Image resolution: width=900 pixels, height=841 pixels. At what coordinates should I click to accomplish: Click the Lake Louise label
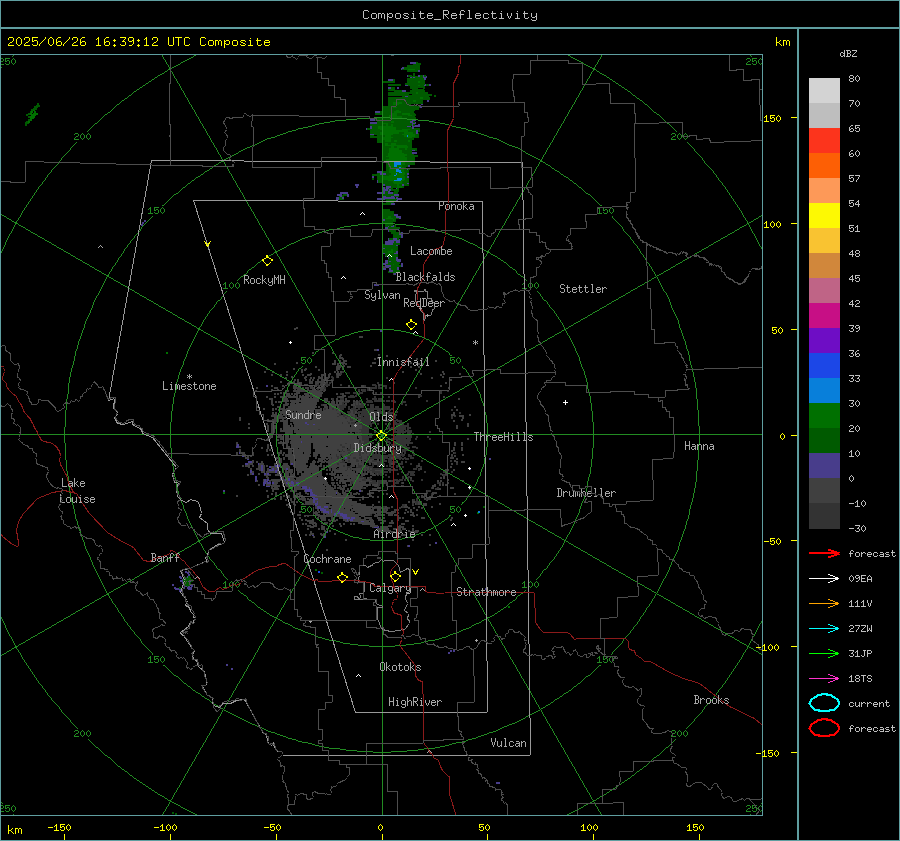(77, 491)
